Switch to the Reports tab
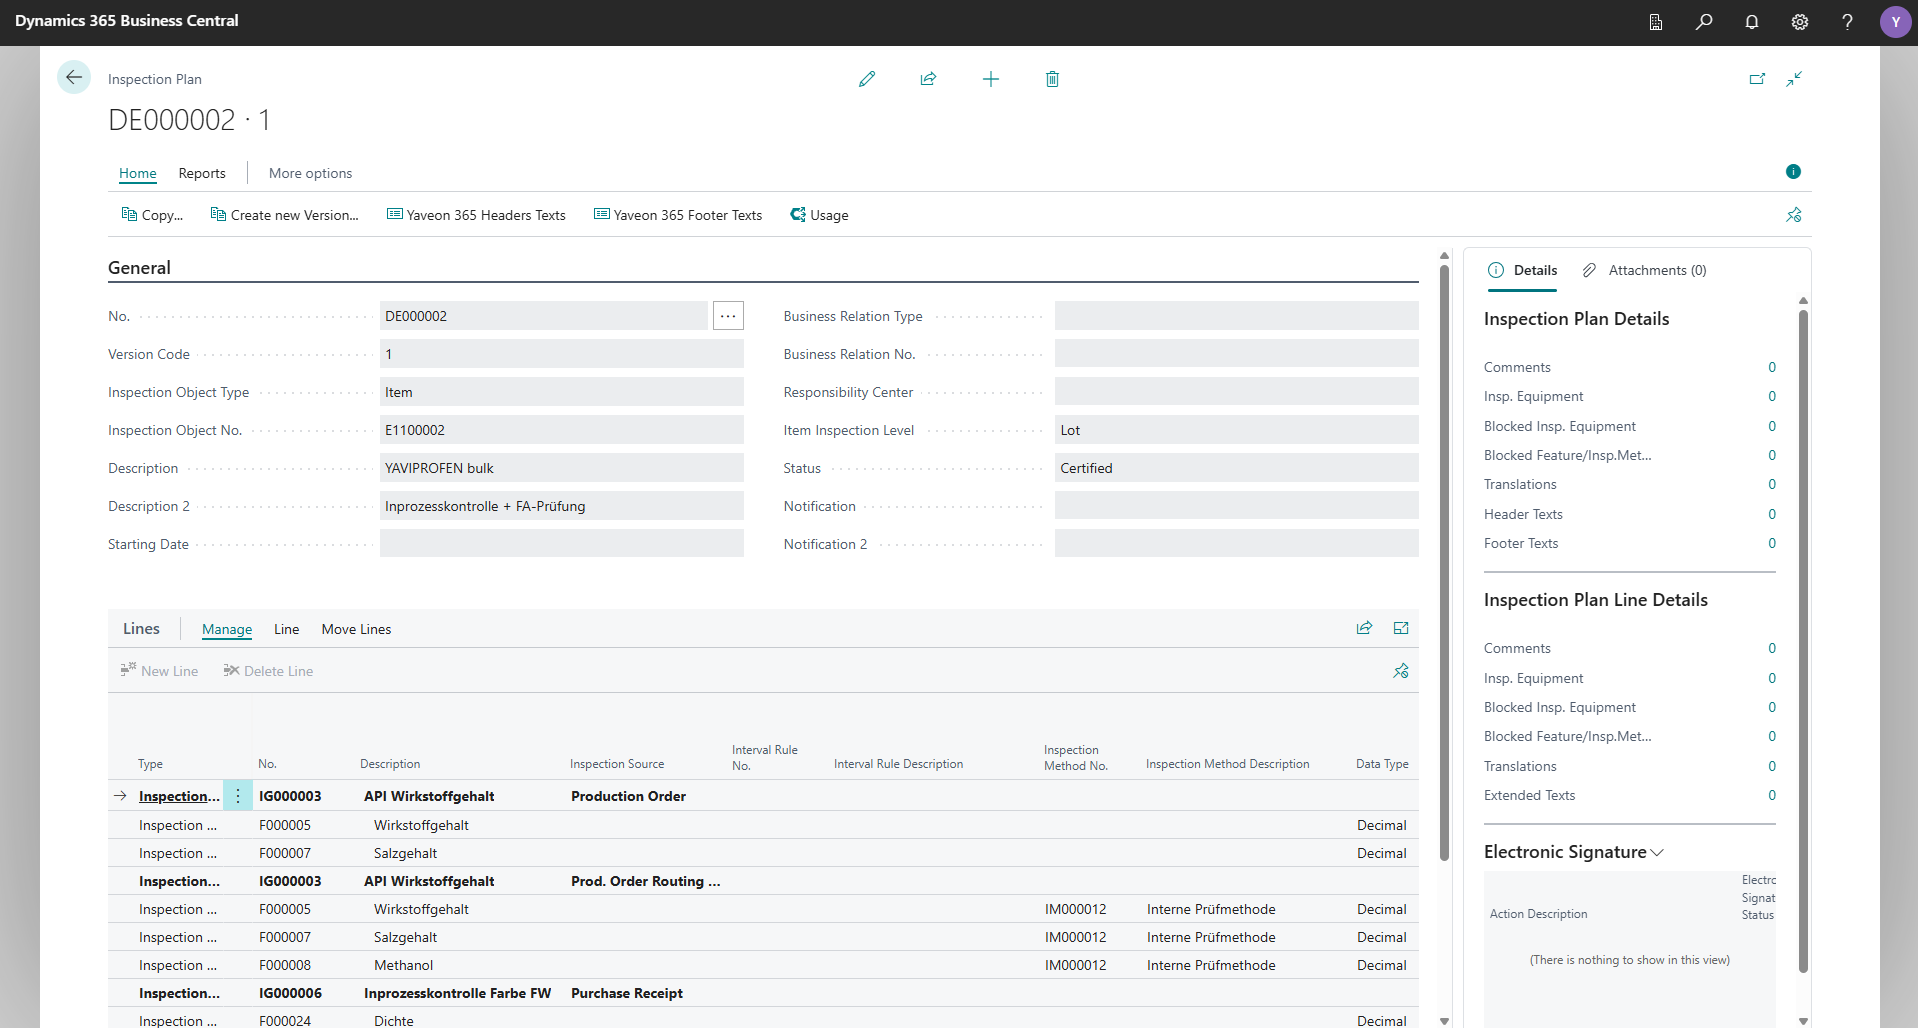The height and width of the screenshot is (1028, 1918). [201, 173]
